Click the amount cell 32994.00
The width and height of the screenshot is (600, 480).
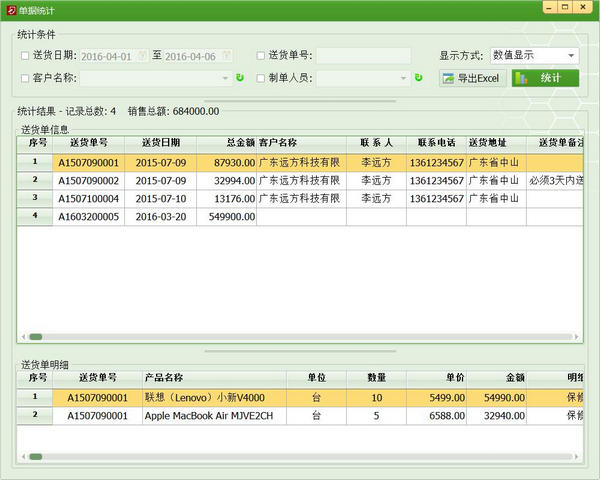[x=227, y=181]
